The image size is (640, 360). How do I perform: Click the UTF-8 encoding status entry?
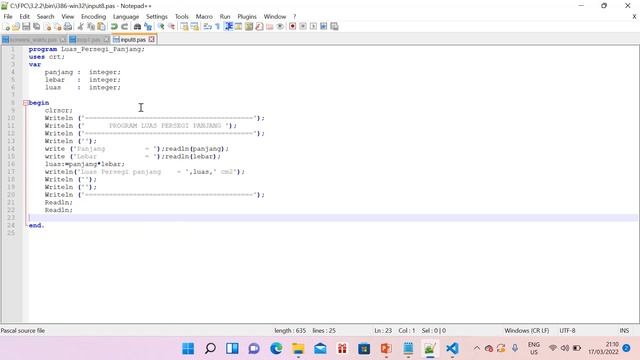(567, 331)
